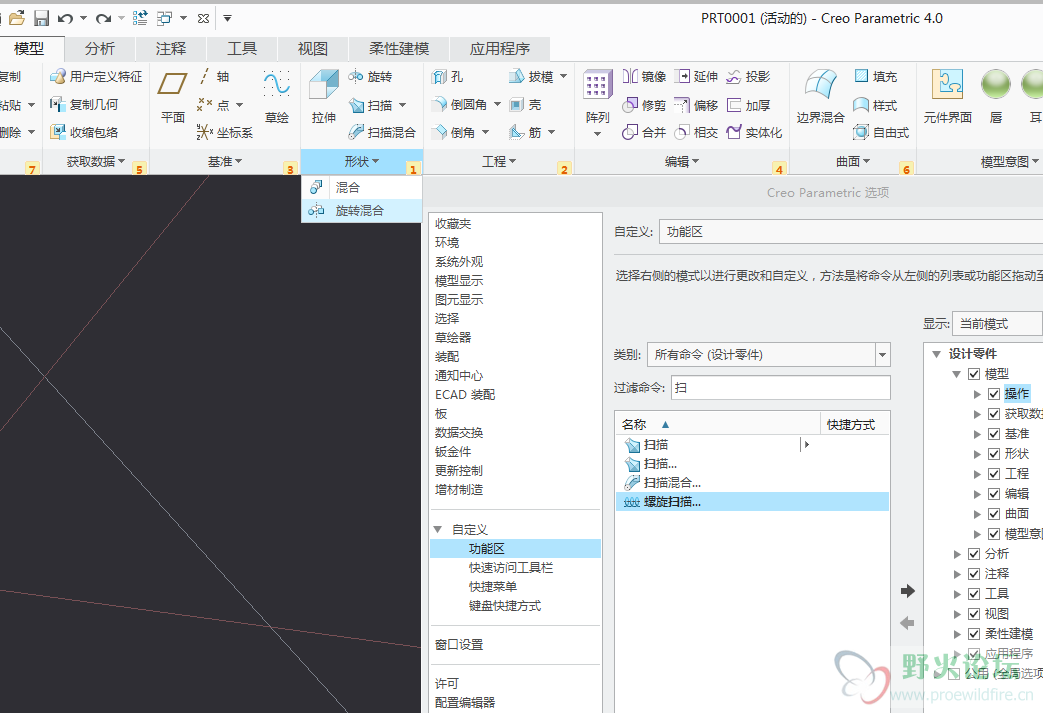Open 配置编辑器 page
The image size is (1043, 713).
[465, 702]
